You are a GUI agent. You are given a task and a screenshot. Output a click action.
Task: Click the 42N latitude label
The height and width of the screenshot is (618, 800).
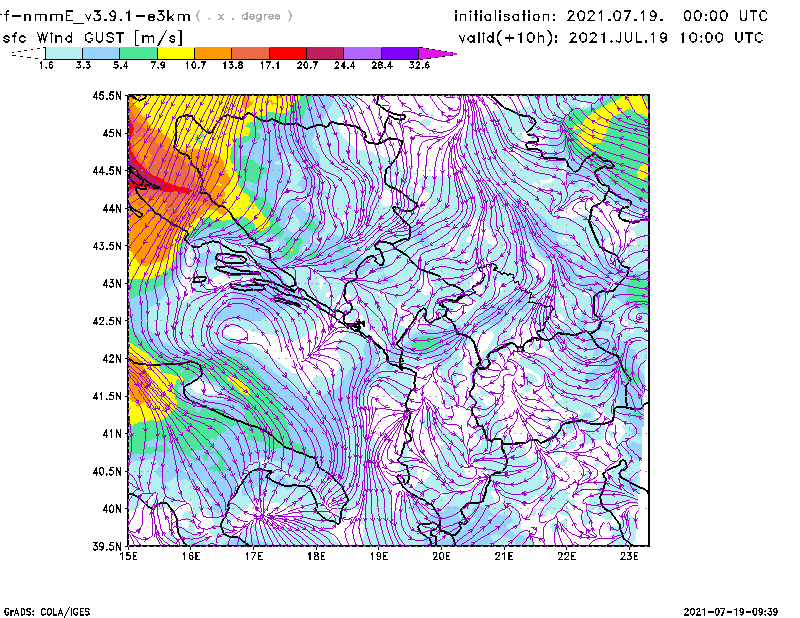[112, 359]
